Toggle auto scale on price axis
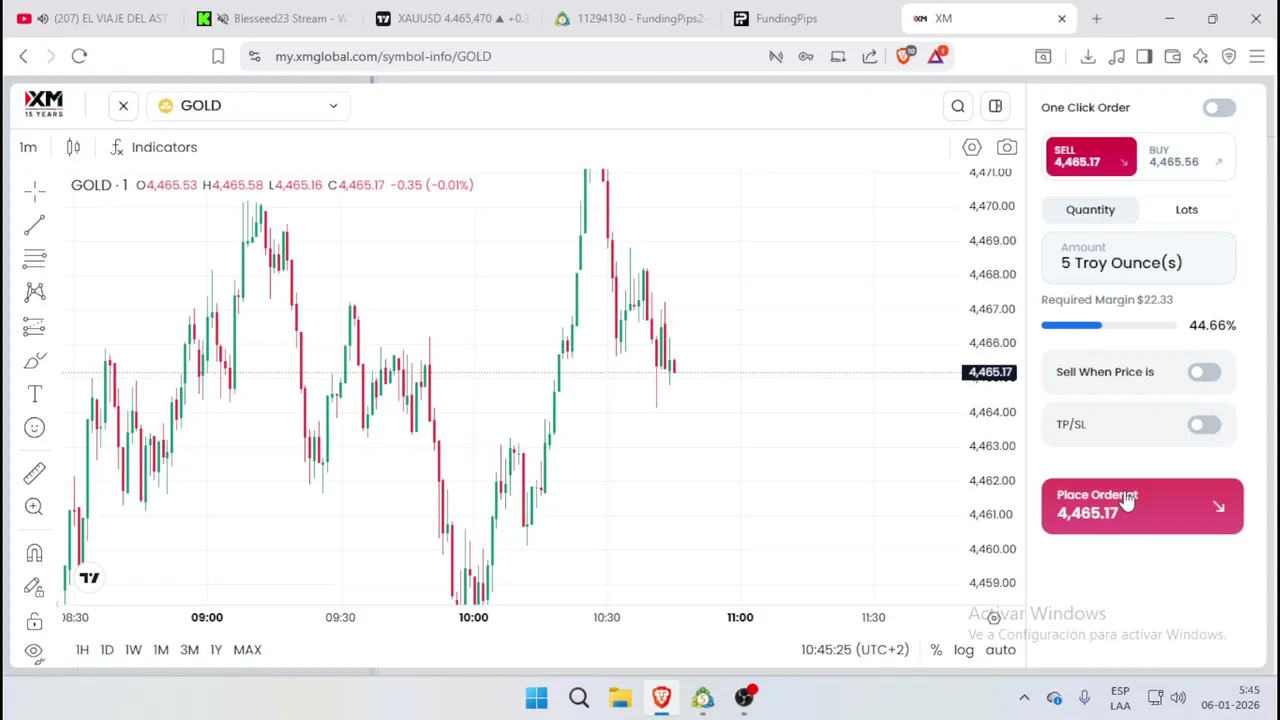Viewport: 1280px width, 720px height. tap(1000, 650)
